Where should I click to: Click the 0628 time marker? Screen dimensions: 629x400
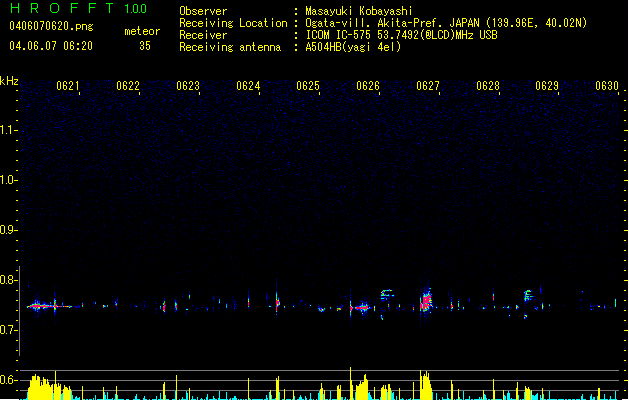(x=488, y=86)
